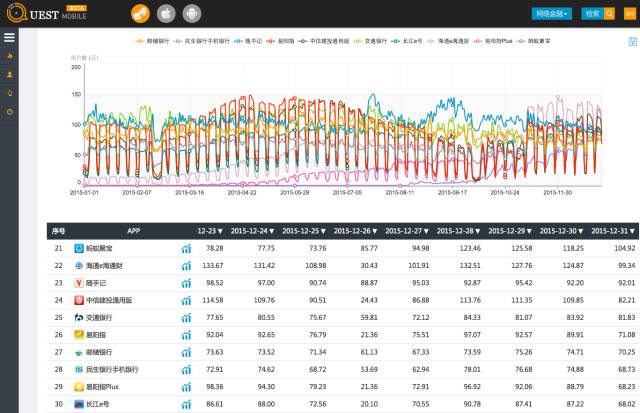Open trend chart icon for row 21
Image resolution: width=640 pixels, height=413 pixels.
[x=186, y=249]
